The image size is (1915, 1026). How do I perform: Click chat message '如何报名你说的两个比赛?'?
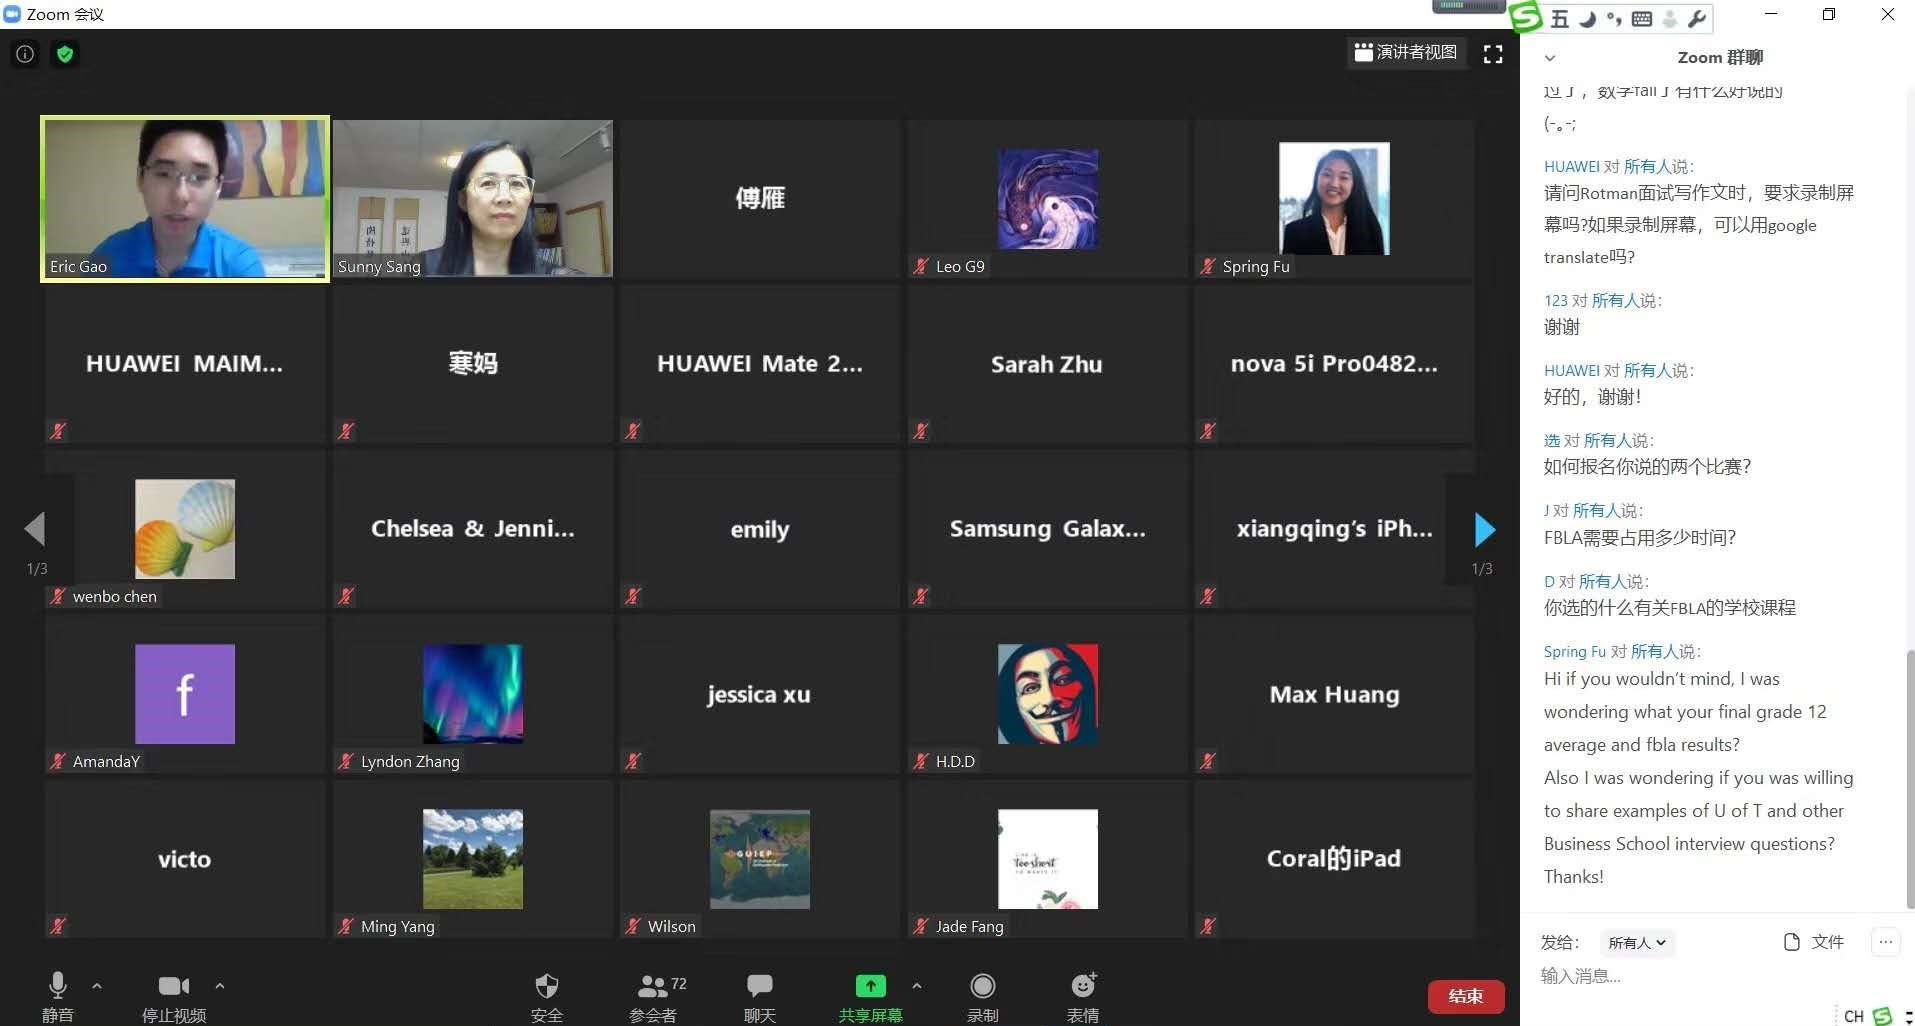pos(1647,467)
